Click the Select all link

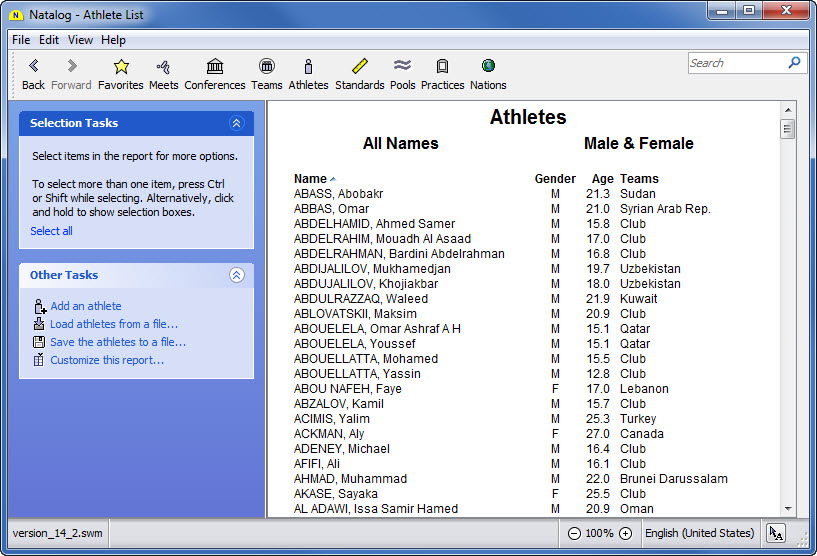[51, 231]
